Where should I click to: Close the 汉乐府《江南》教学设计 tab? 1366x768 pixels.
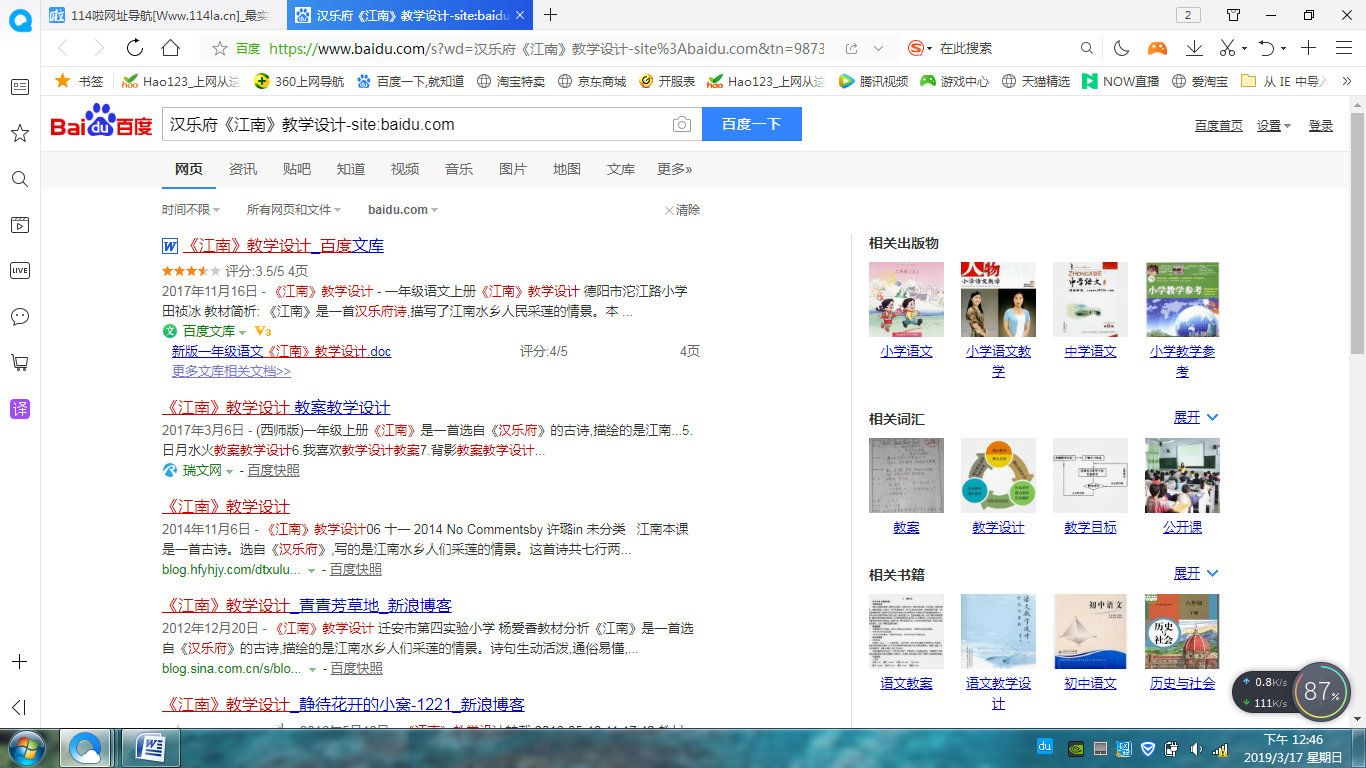click(x=520, y=15)
